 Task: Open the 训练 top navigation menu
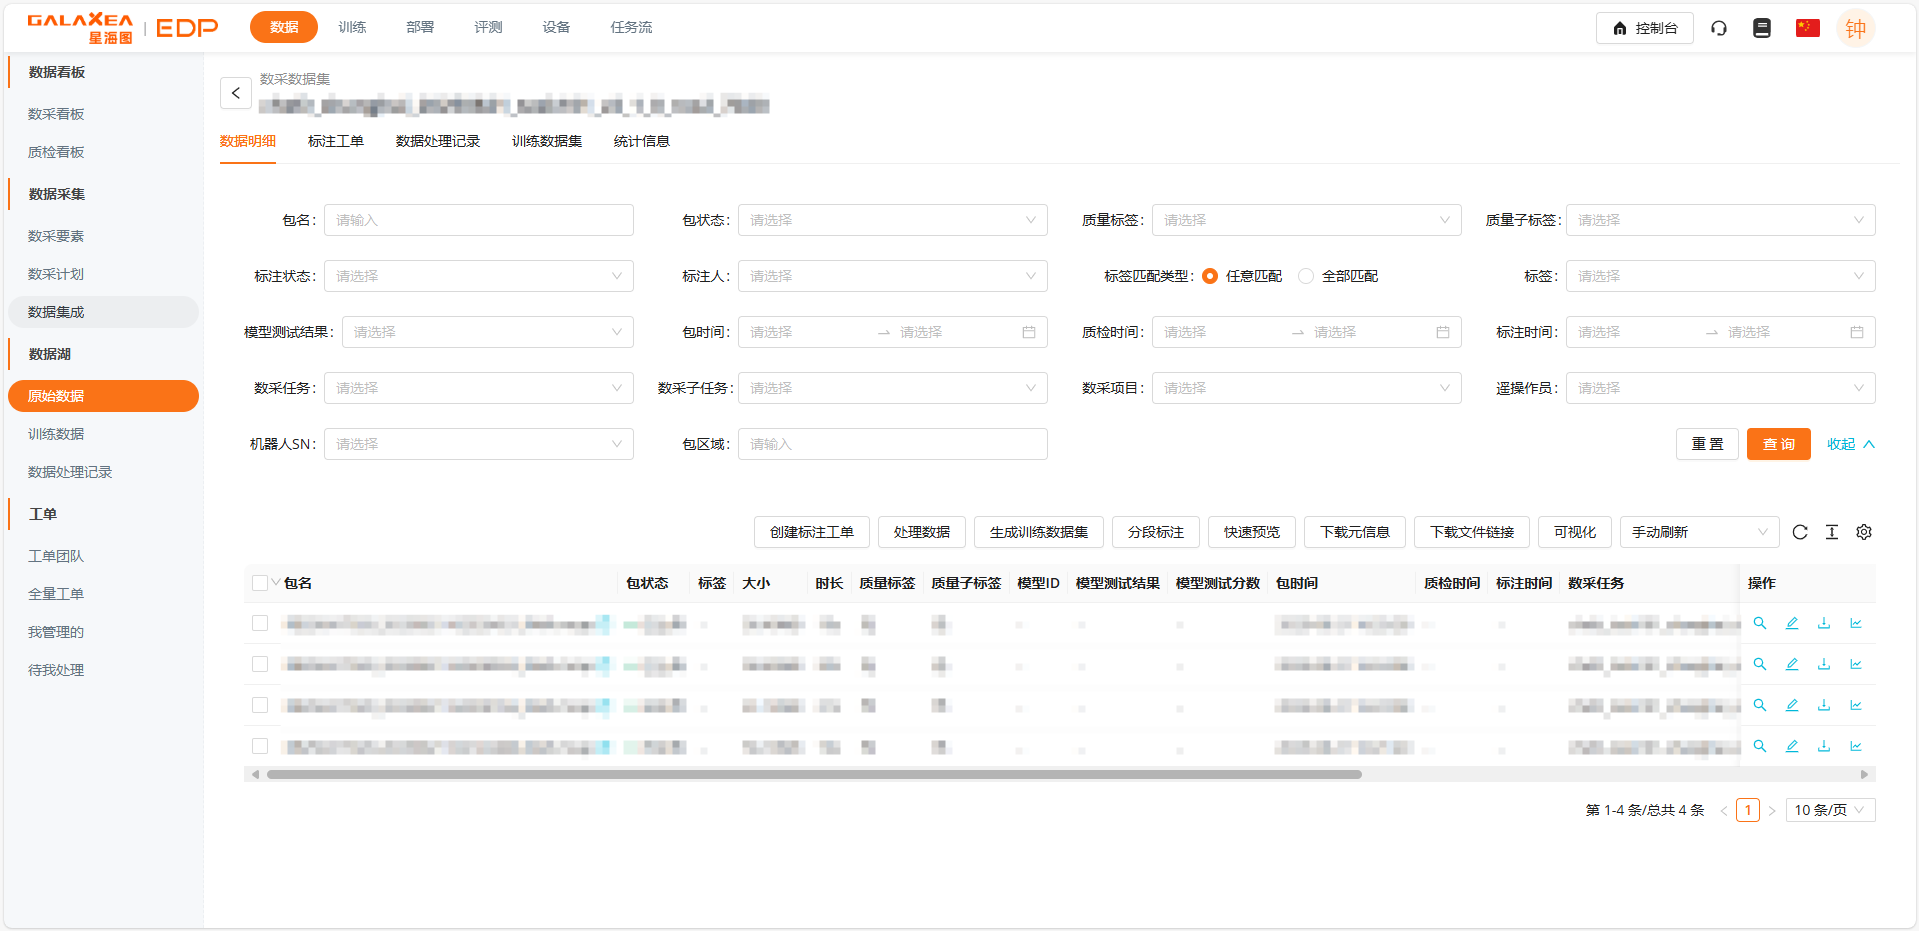click(352, 27)
